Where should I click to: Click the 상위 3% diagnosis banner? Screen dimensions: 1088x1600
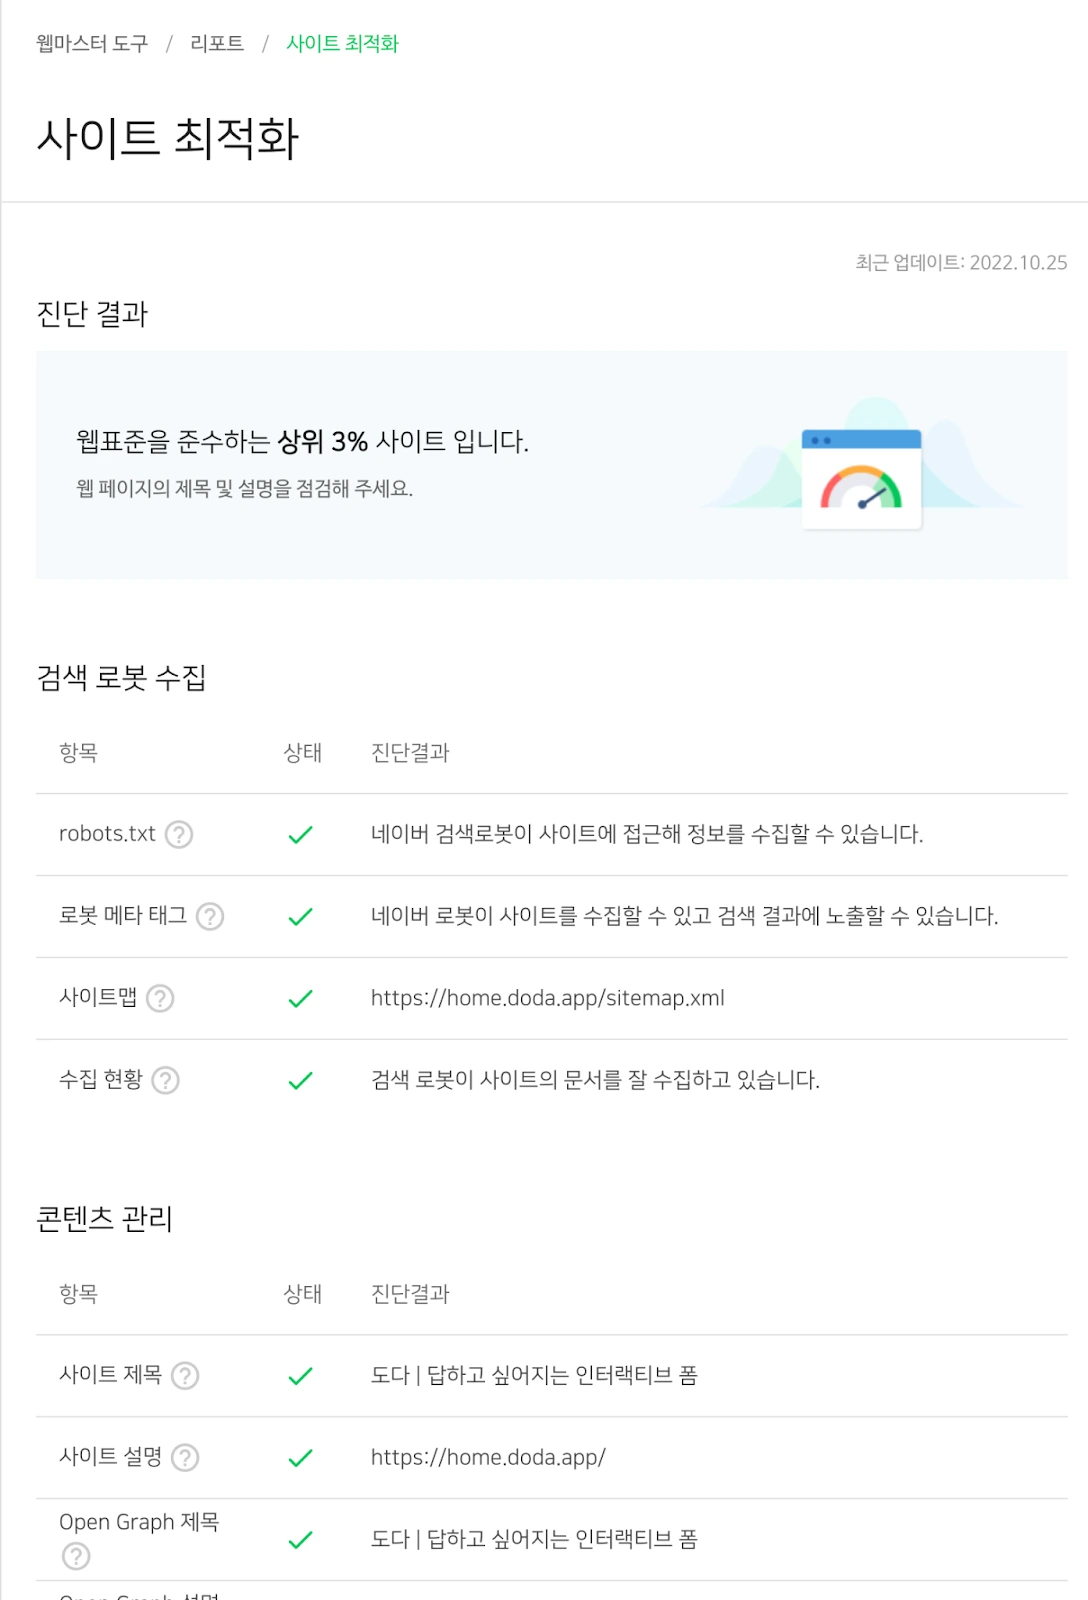pos(552,464)
